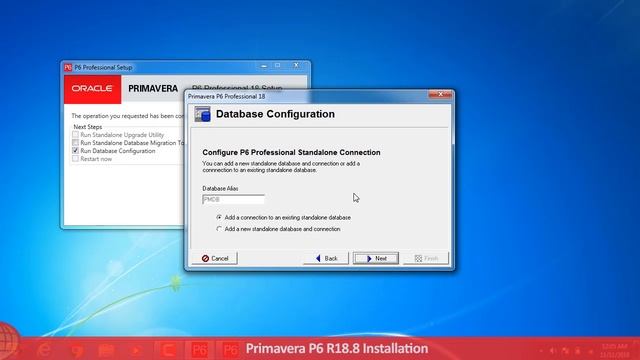Close the P6 Professional Setup window
The width and height of the screenshot is (640, 360).
(296, 65)
